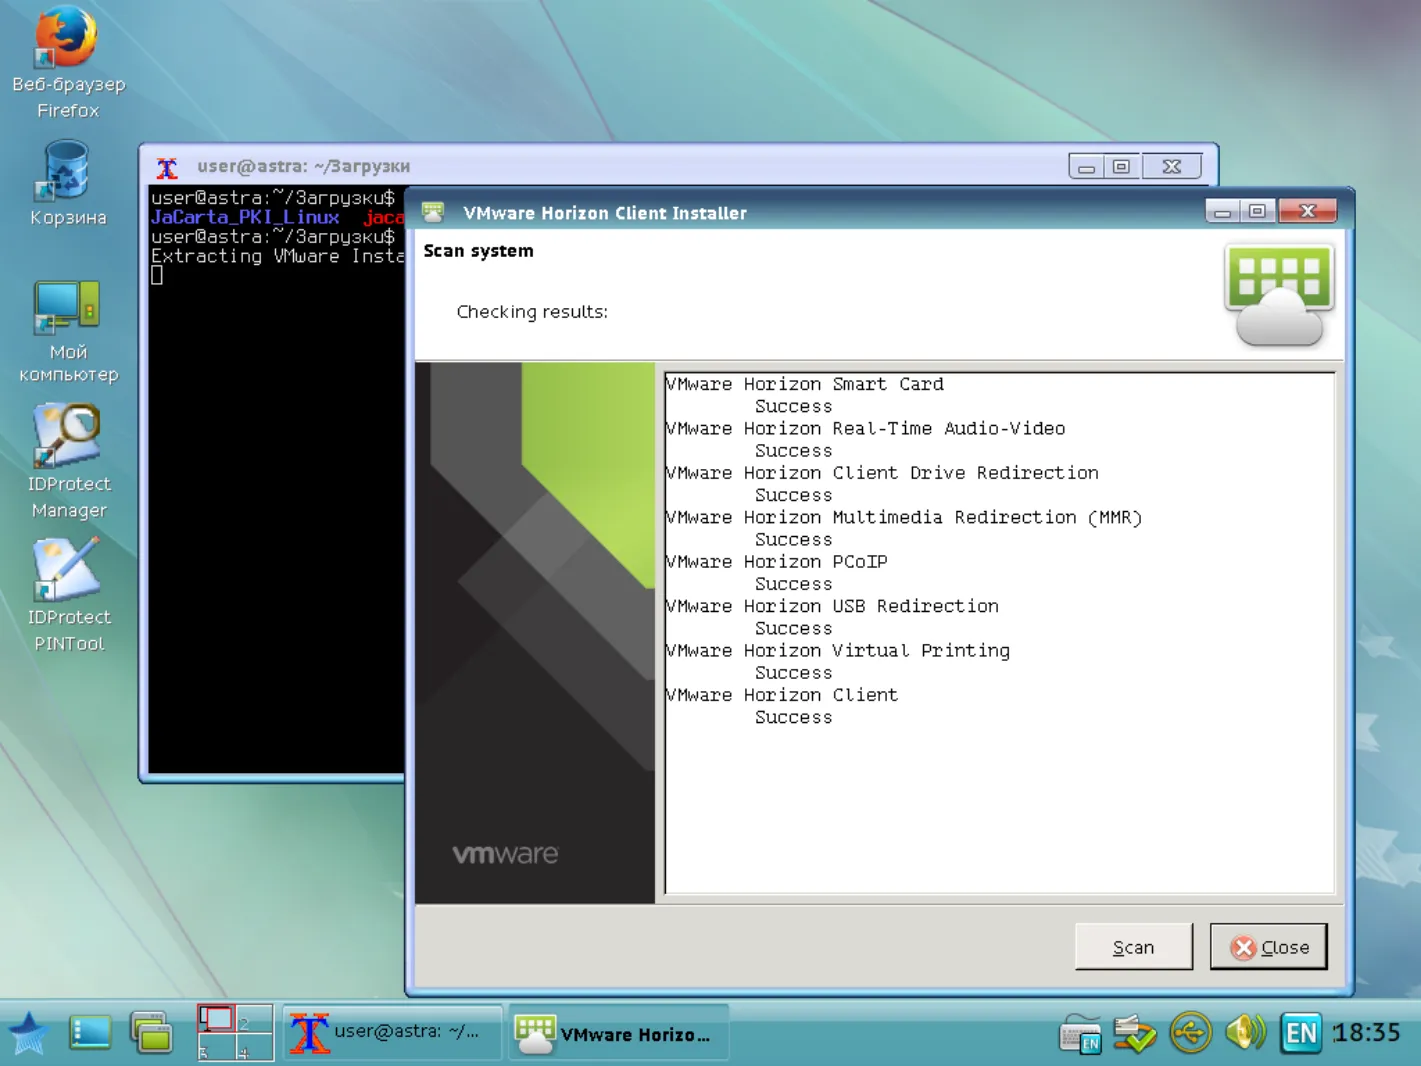Open the Мой компьютер desktop icon
Screen dimensions: 1421x1066
coord(67,332)
